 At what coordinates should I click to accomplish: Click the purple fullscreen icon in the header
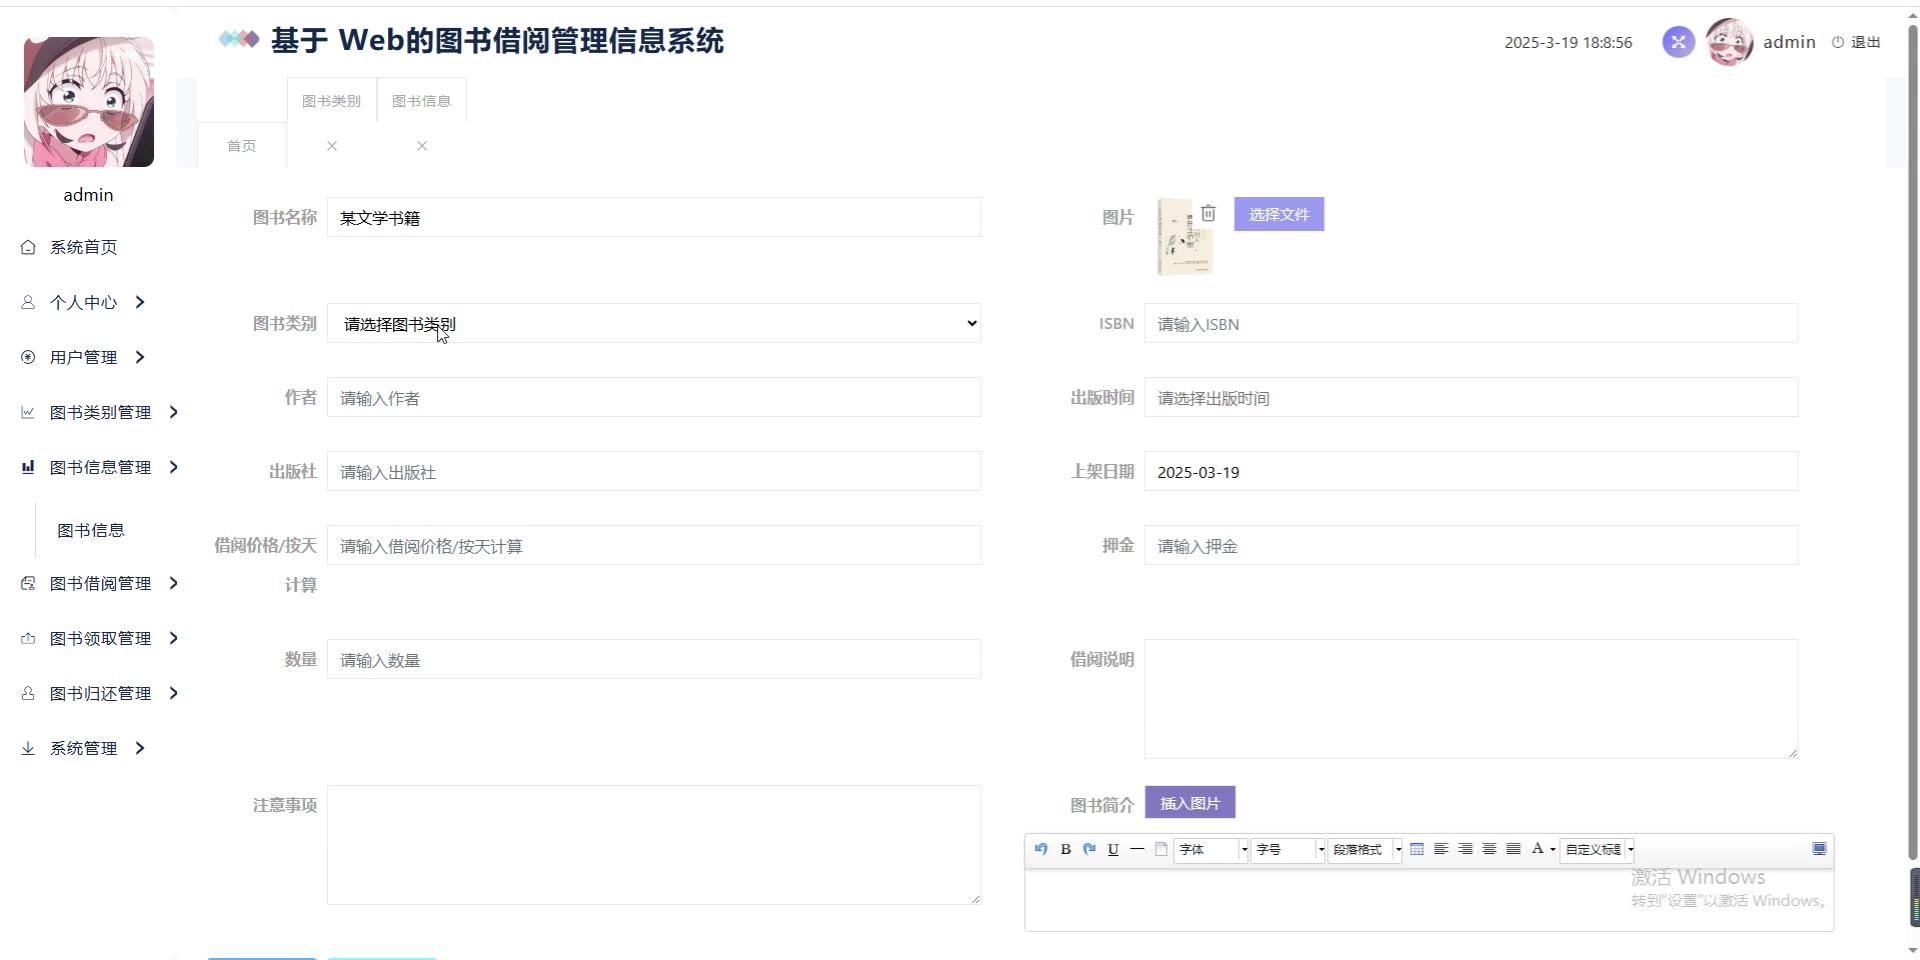coord(1678,42)
